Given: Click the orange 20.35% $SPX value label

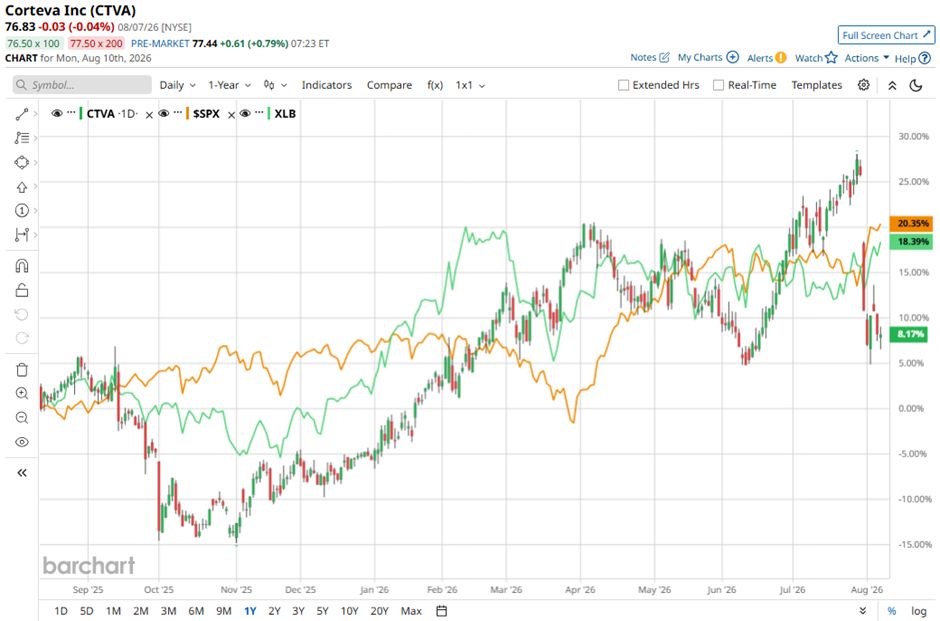Looking at the screenshot, I should point(911,224).
